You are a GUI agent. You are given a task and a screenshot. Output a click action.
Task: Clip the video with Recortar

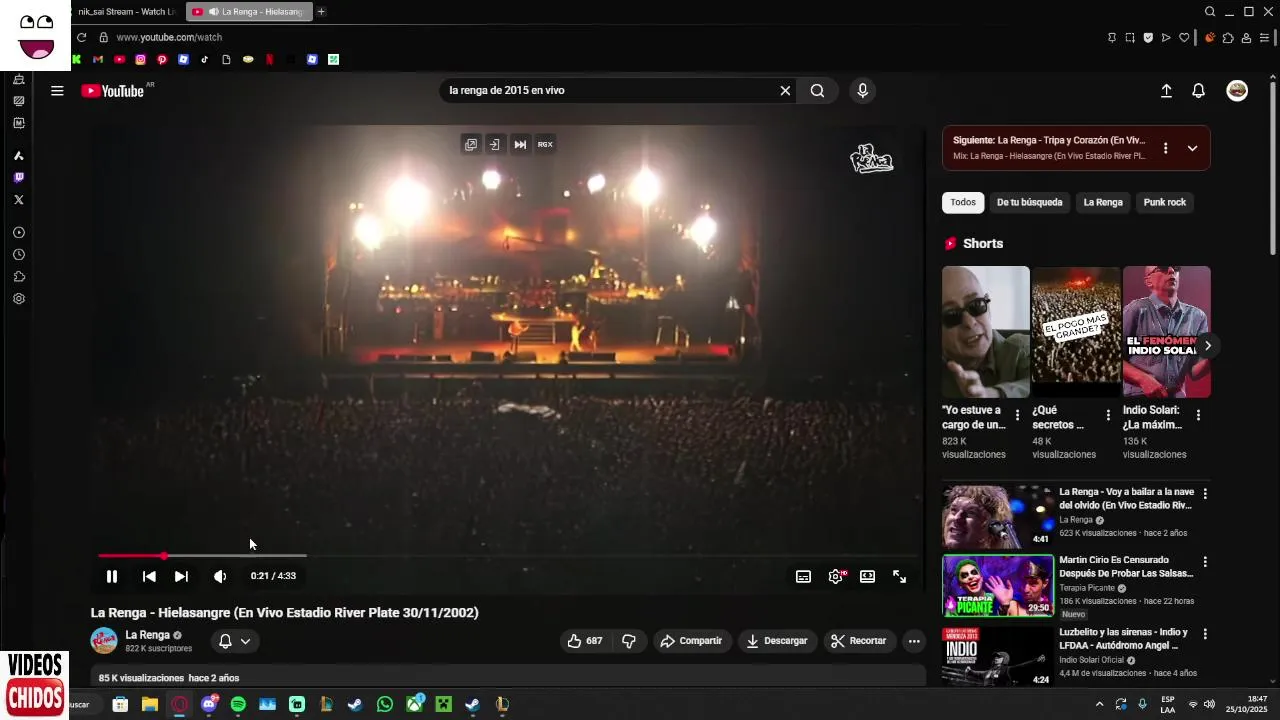(x=859, y=641)
